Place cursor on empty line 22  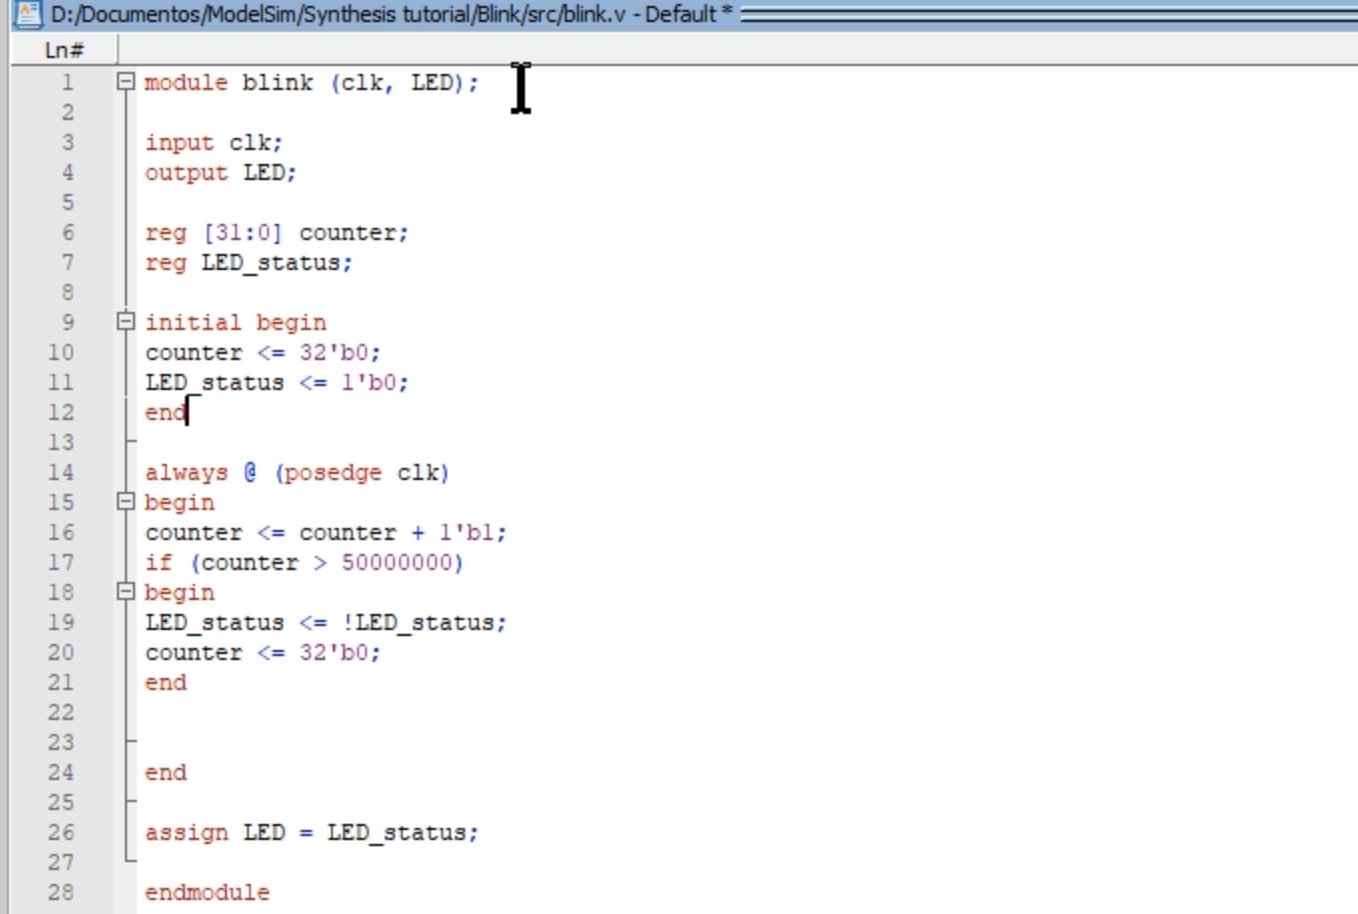[x=300, y=713]
